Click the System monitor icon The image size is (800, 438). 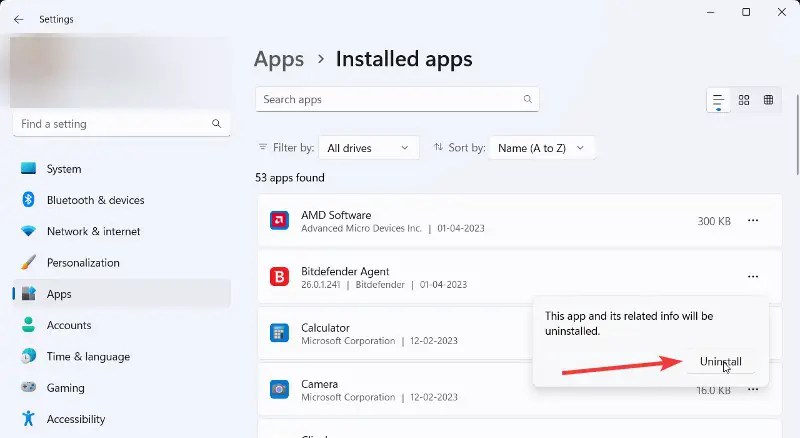29,168
